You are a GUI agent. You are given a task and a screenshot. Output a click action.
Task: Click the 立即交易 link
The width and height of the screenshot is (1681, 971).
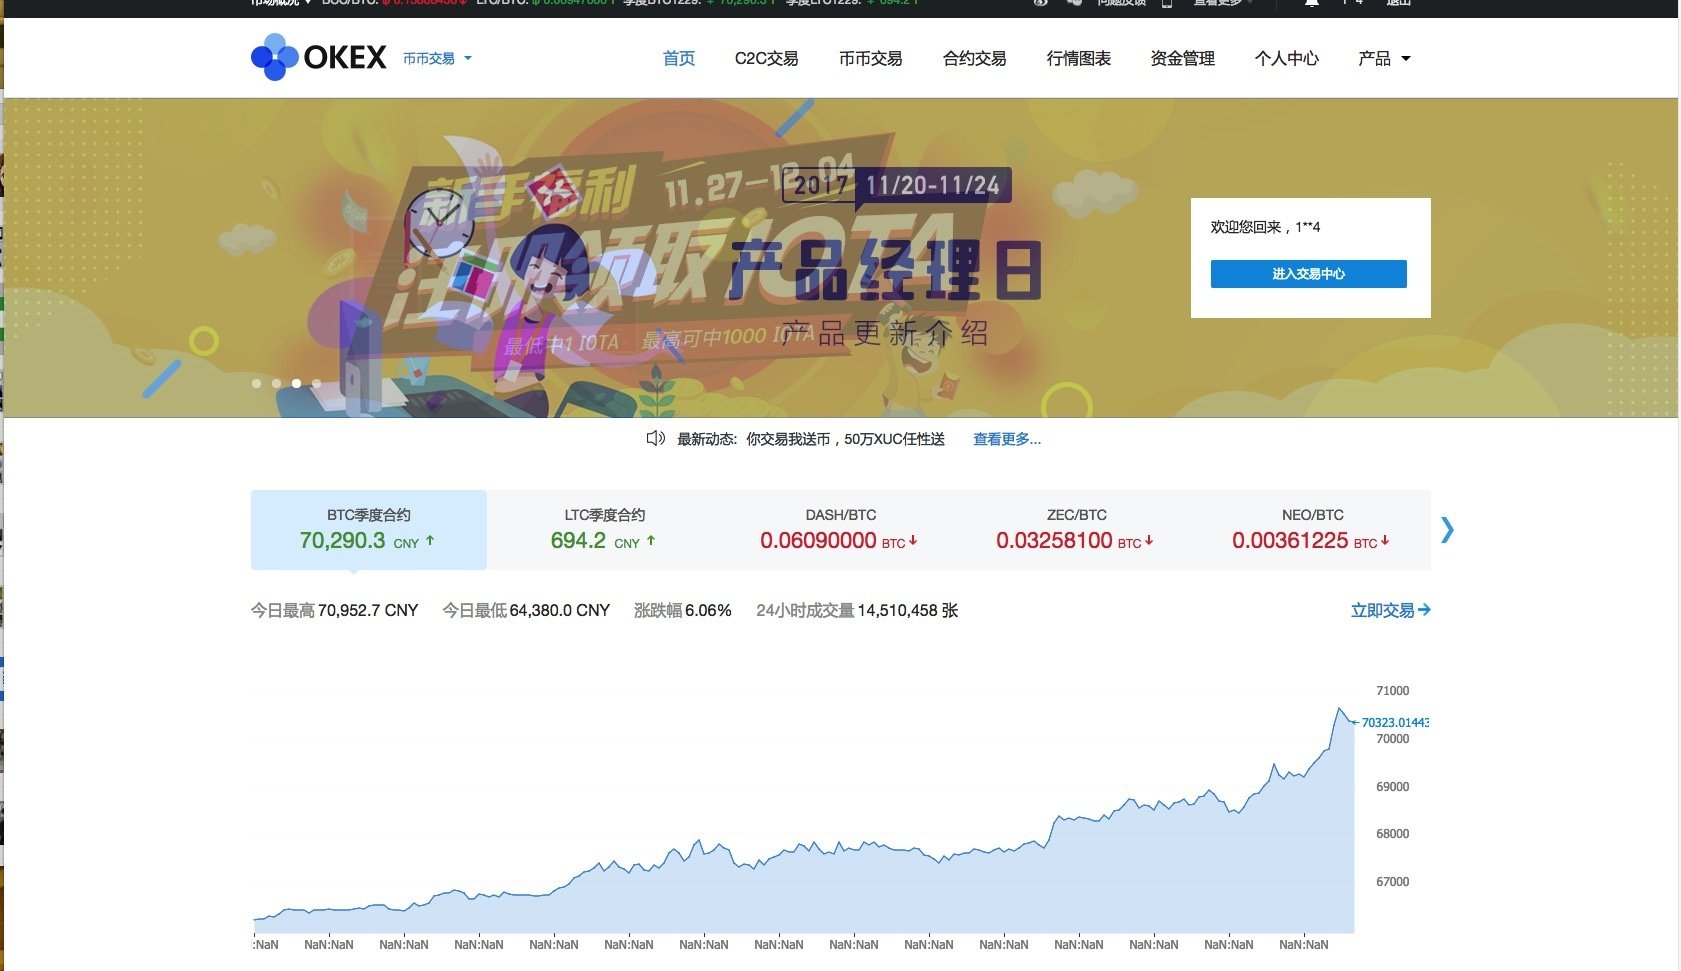coord(1390,610)
